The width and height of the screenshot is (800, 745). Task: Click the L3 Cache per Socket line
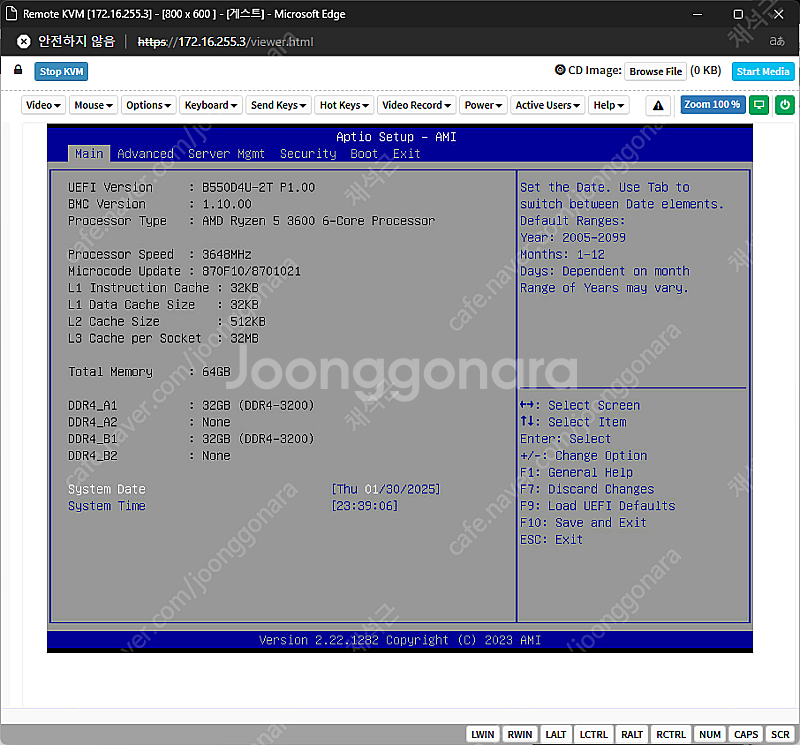pyautogui.click(x=163, y=338)
